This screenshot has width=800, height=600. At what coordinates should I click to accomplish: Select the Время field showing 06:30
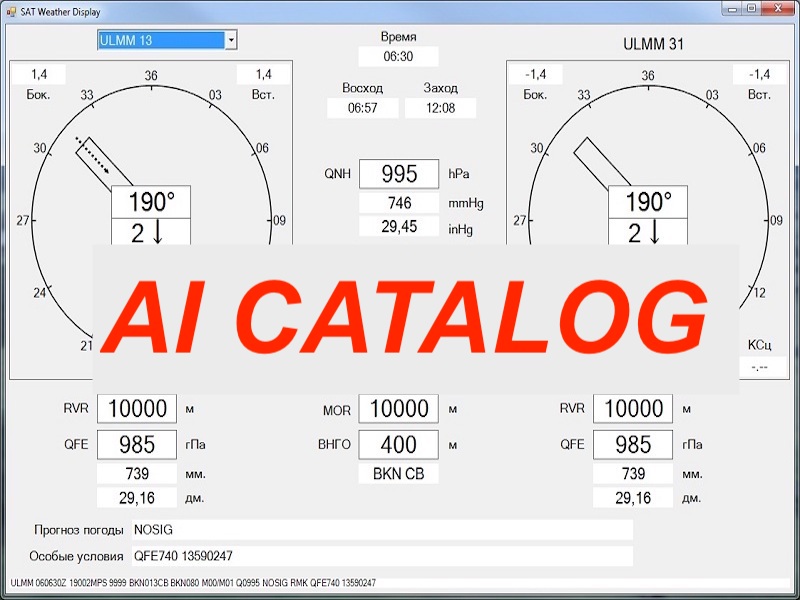[x=398, y=57]
